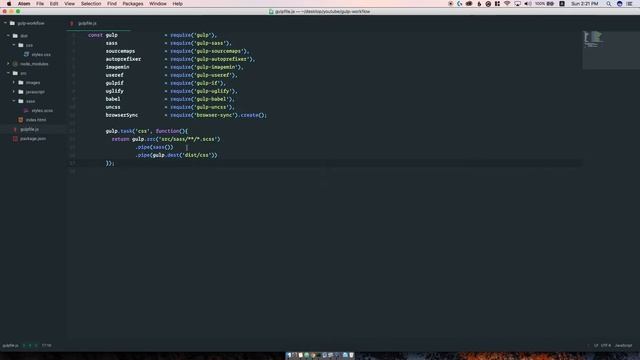Click the index.html file icon
This screenshot has height=360, width=640.
pyautogui.click(x=21, y=120)
